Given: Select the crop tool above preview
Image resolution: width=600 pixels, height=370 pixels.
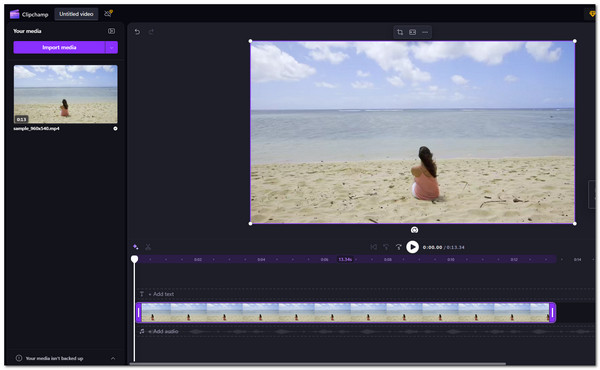Looking at the screenshot, I should click(x=400, y=32).
